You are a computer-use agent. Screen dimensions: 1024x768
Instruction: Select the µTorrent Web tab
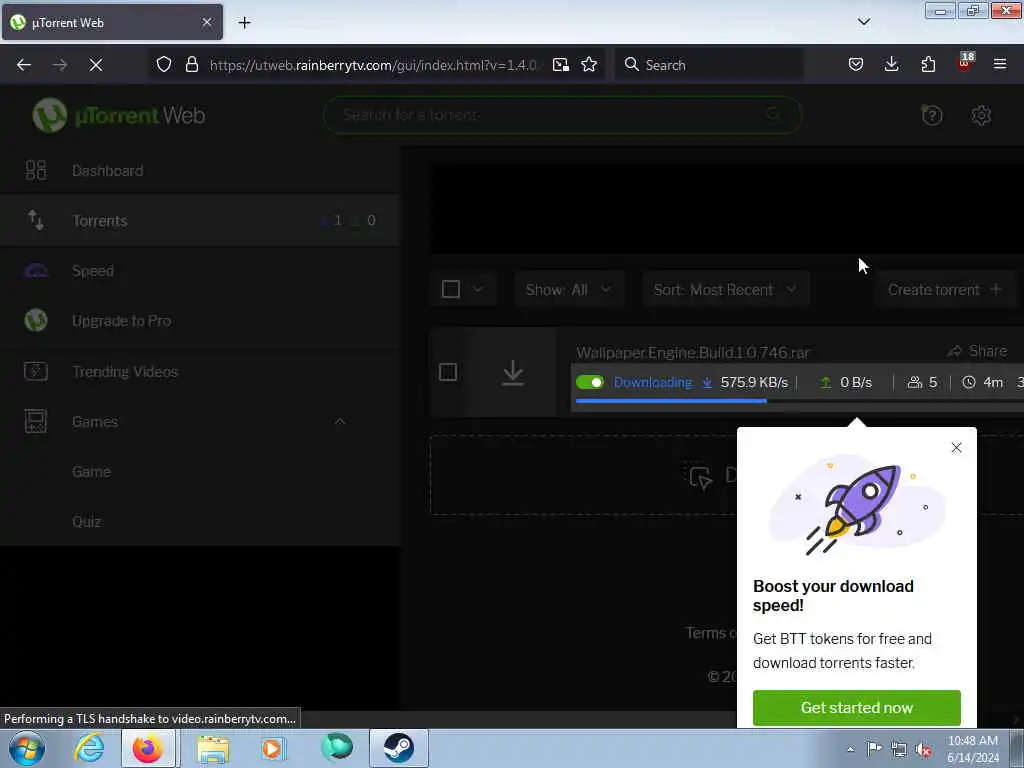112,22
